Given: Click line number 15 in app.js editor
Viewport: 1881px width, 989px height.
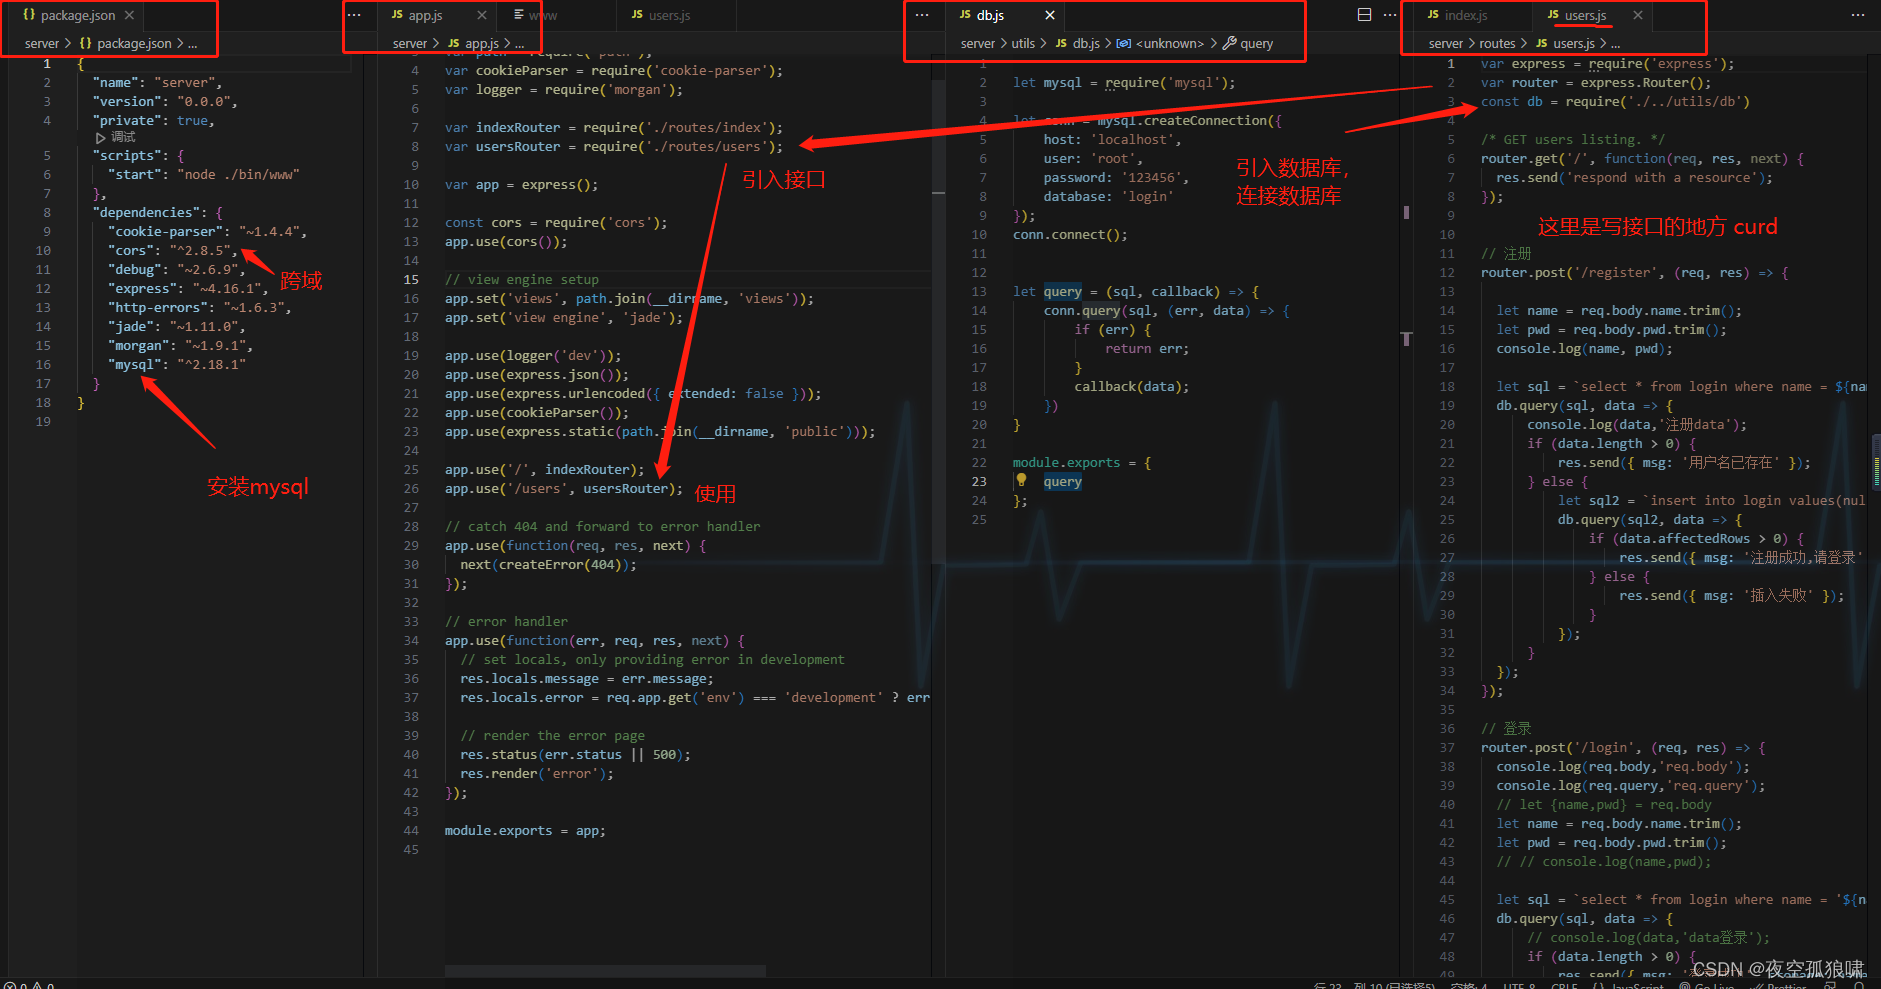Looking at the screenshot, I should pos(411,279).
